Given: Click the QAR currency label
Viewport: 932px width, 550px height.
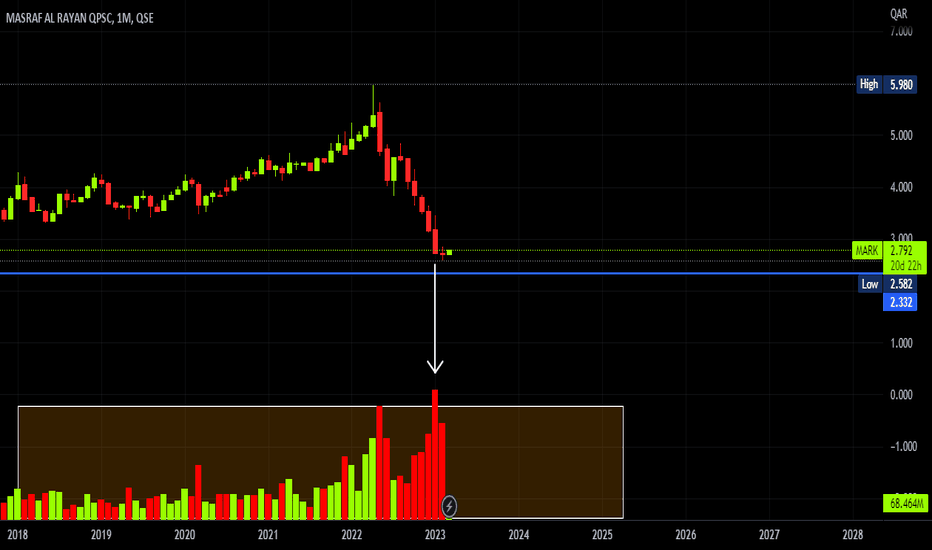Looking at the screenshot, I should coord(899,14).
